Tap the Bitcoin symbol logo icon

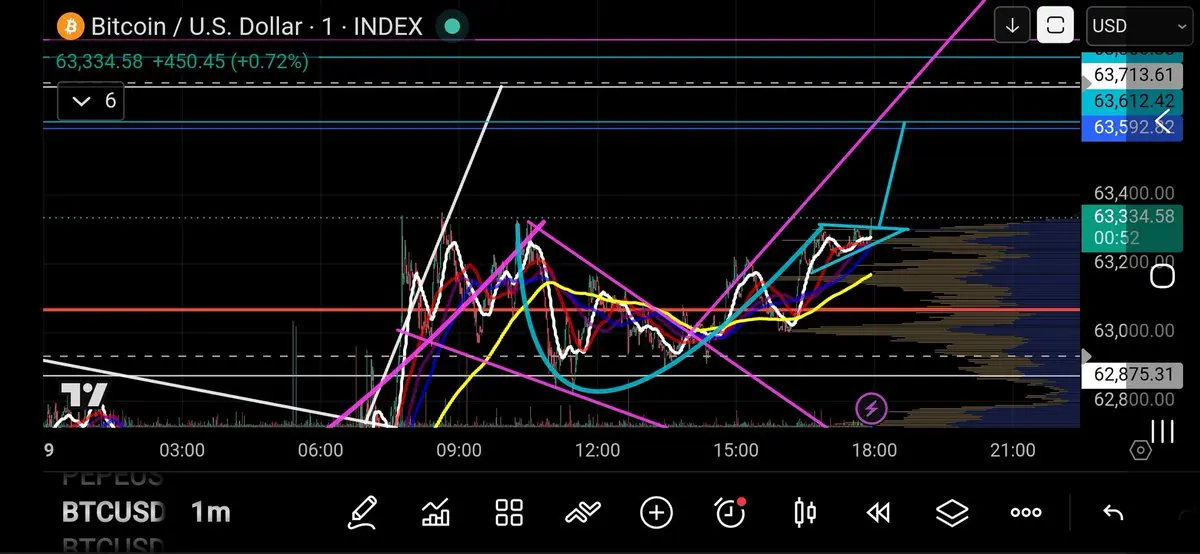click(x=69, y=25)
